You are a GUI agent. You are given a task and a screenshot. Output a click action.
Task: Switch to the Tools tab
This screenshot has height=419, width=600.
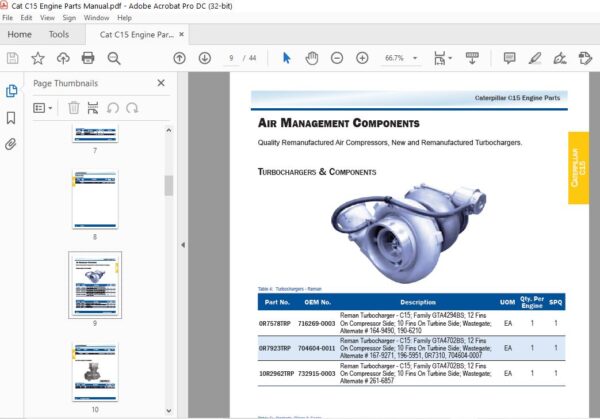(59, 34)
